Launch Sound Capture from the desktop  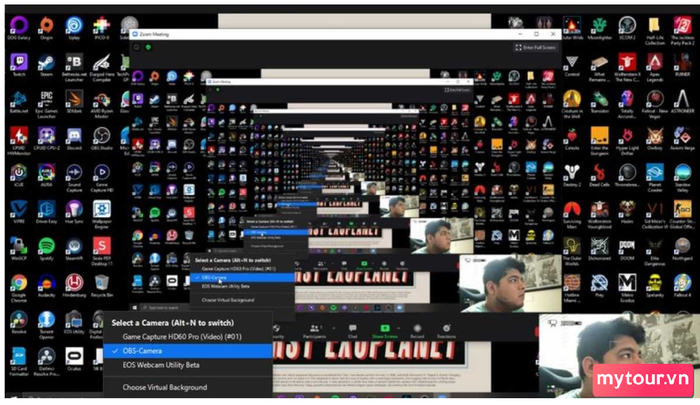click(x=74, y=178)
